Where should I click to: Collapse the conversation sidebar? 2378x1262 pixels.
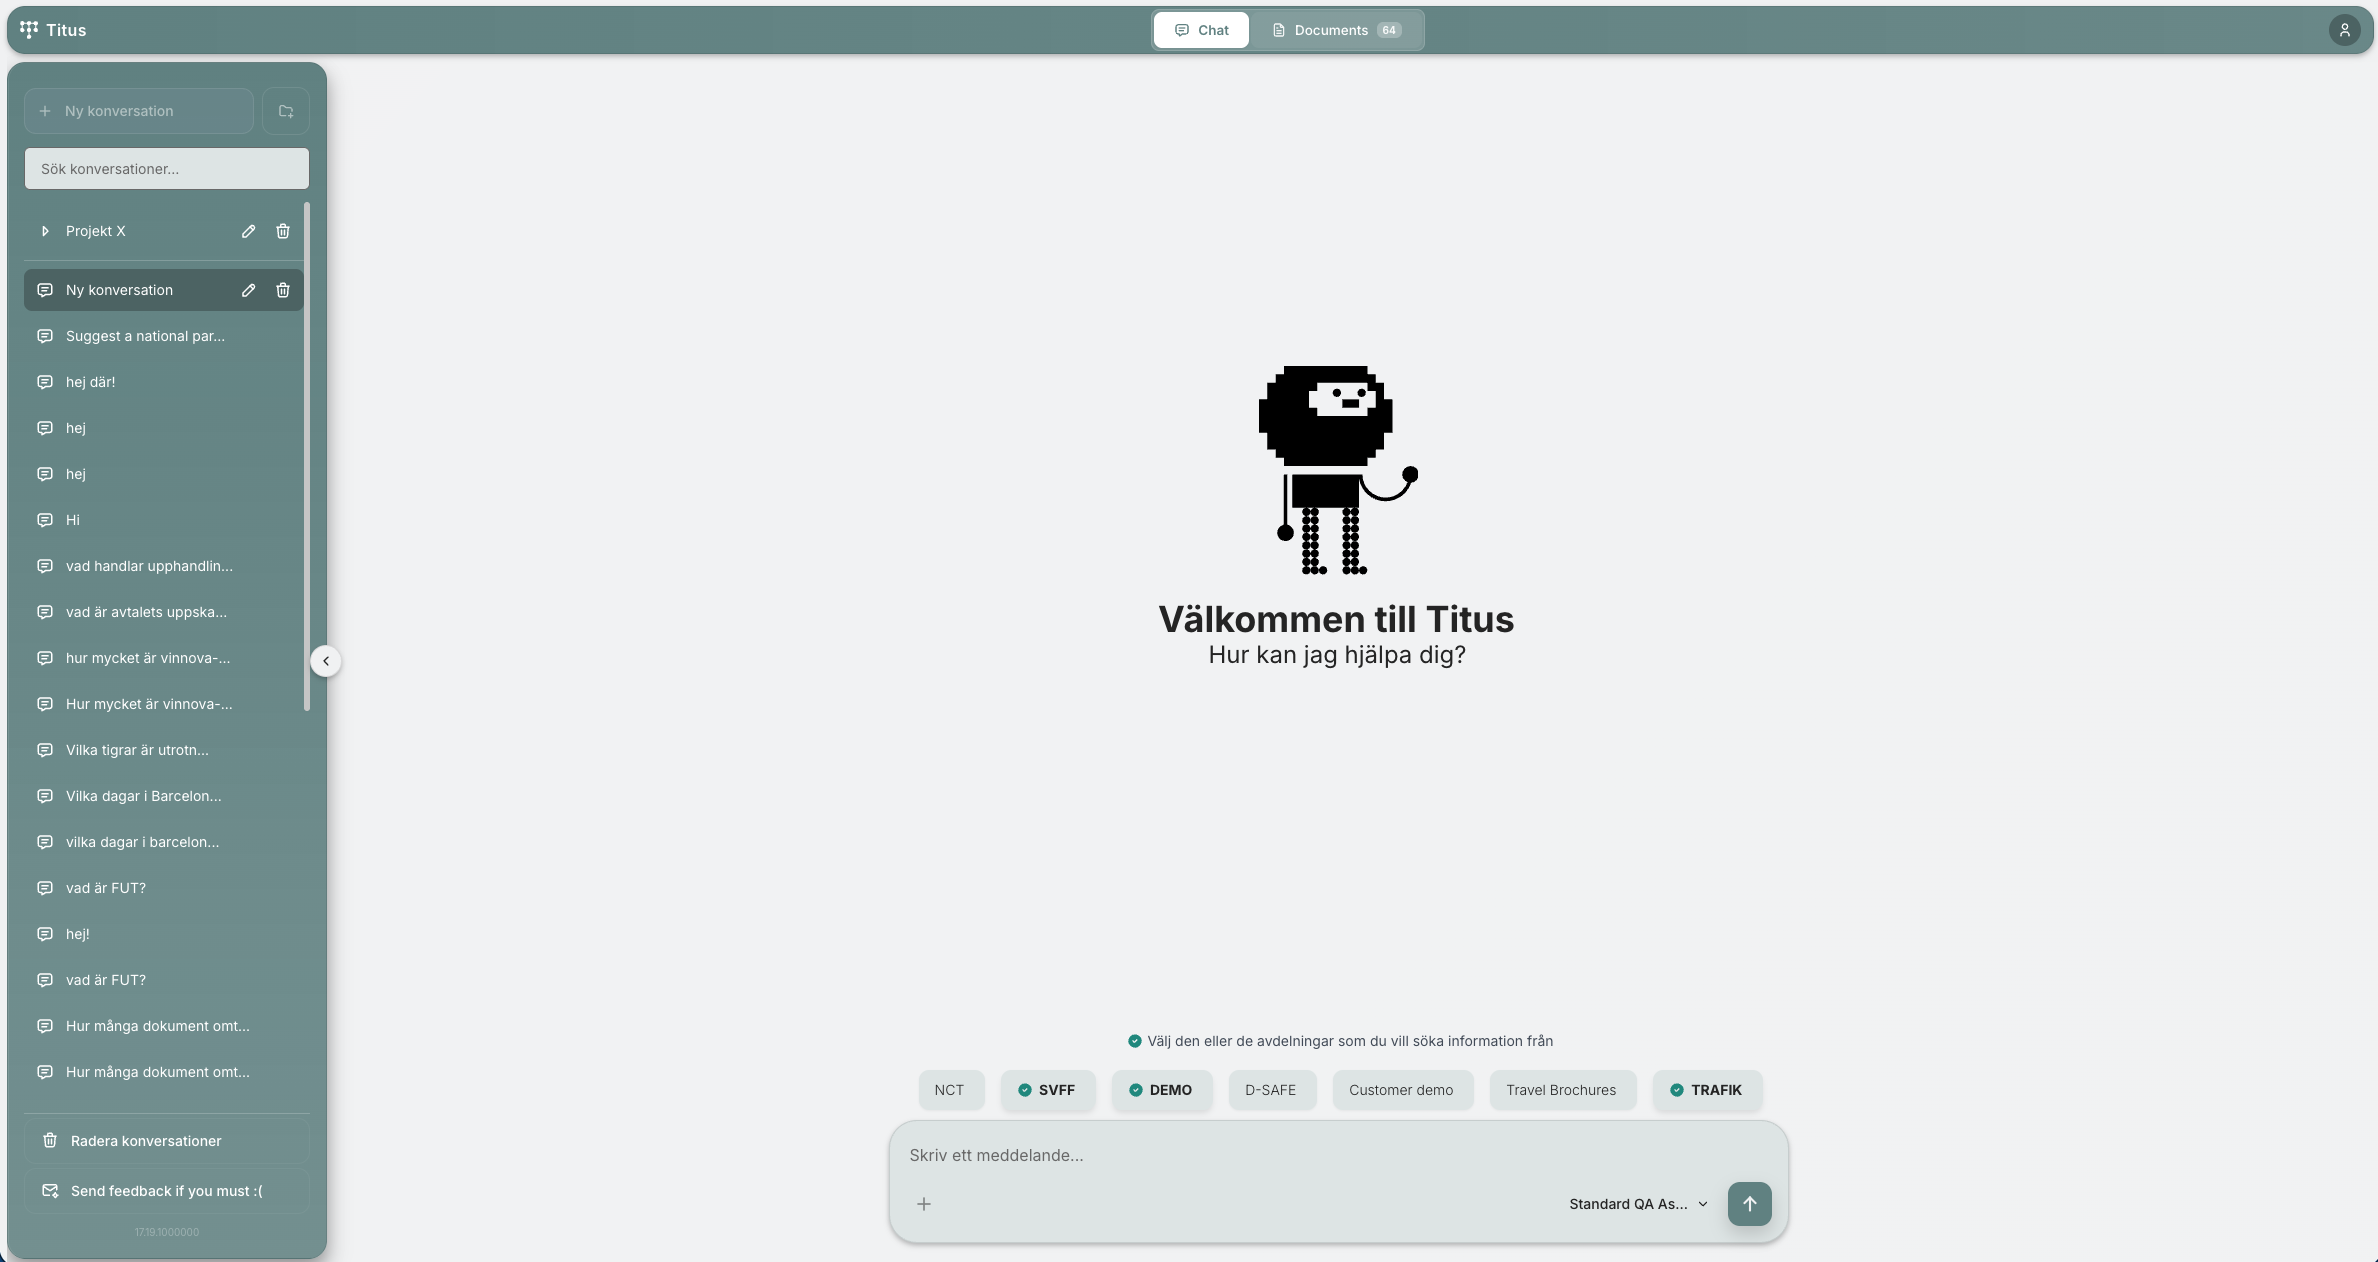tap(326, 661)
